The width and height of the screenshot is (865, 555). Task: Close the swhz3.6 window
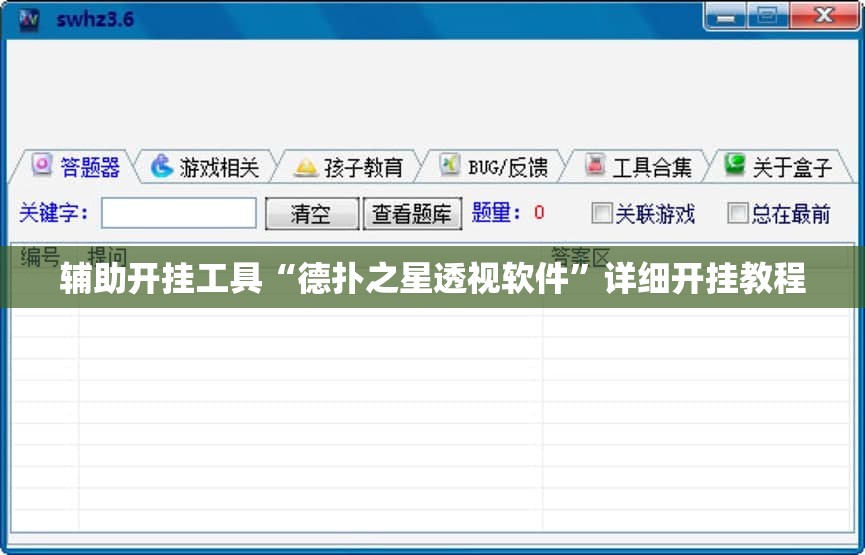824,16
